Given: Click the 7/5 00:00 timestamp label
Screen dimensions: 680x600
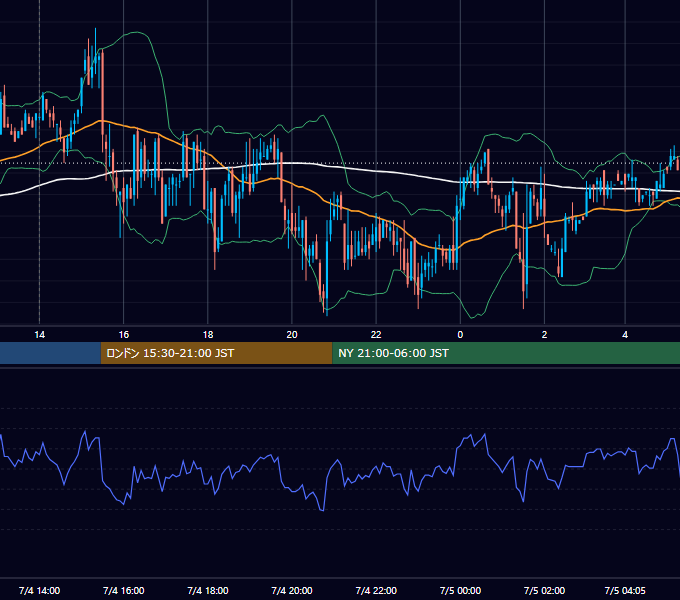Looking at the screenshot, I should [x=460, y=590].
